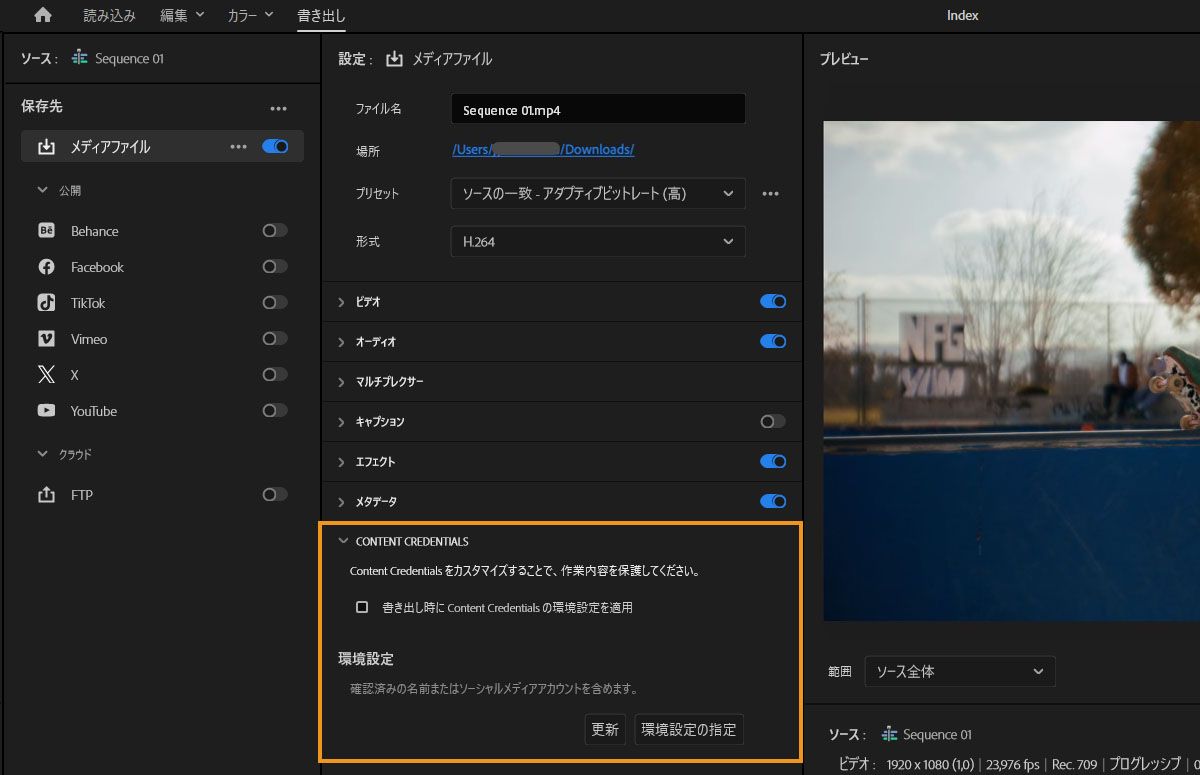This screenshot has width=1200, height=775.
Task: Open the 範囲 dropdown showing ソース全体
Action: coord(959,671)
